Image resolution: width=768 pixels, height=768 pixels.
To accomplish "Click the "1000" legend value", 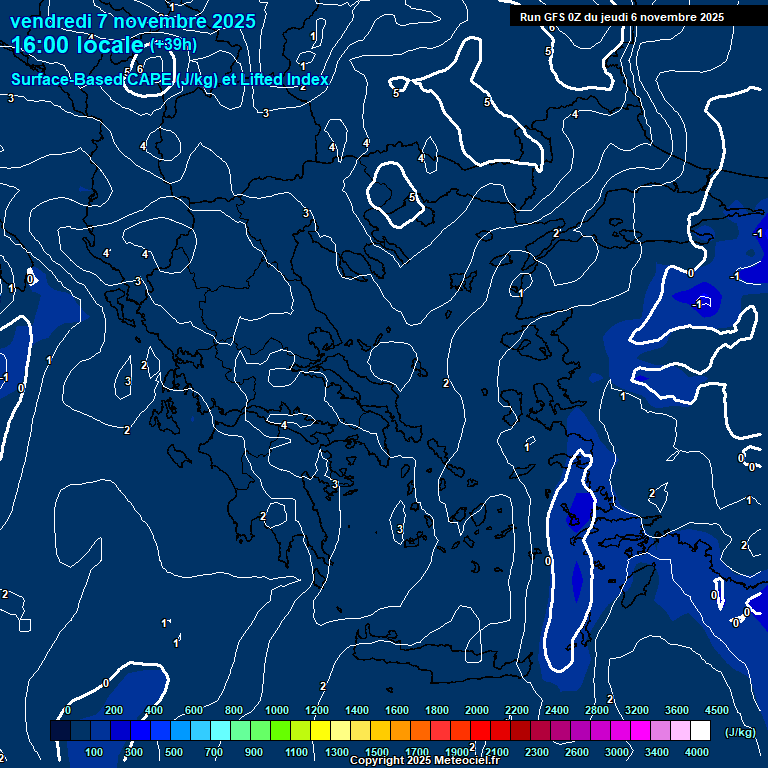I will pos(277,710).
